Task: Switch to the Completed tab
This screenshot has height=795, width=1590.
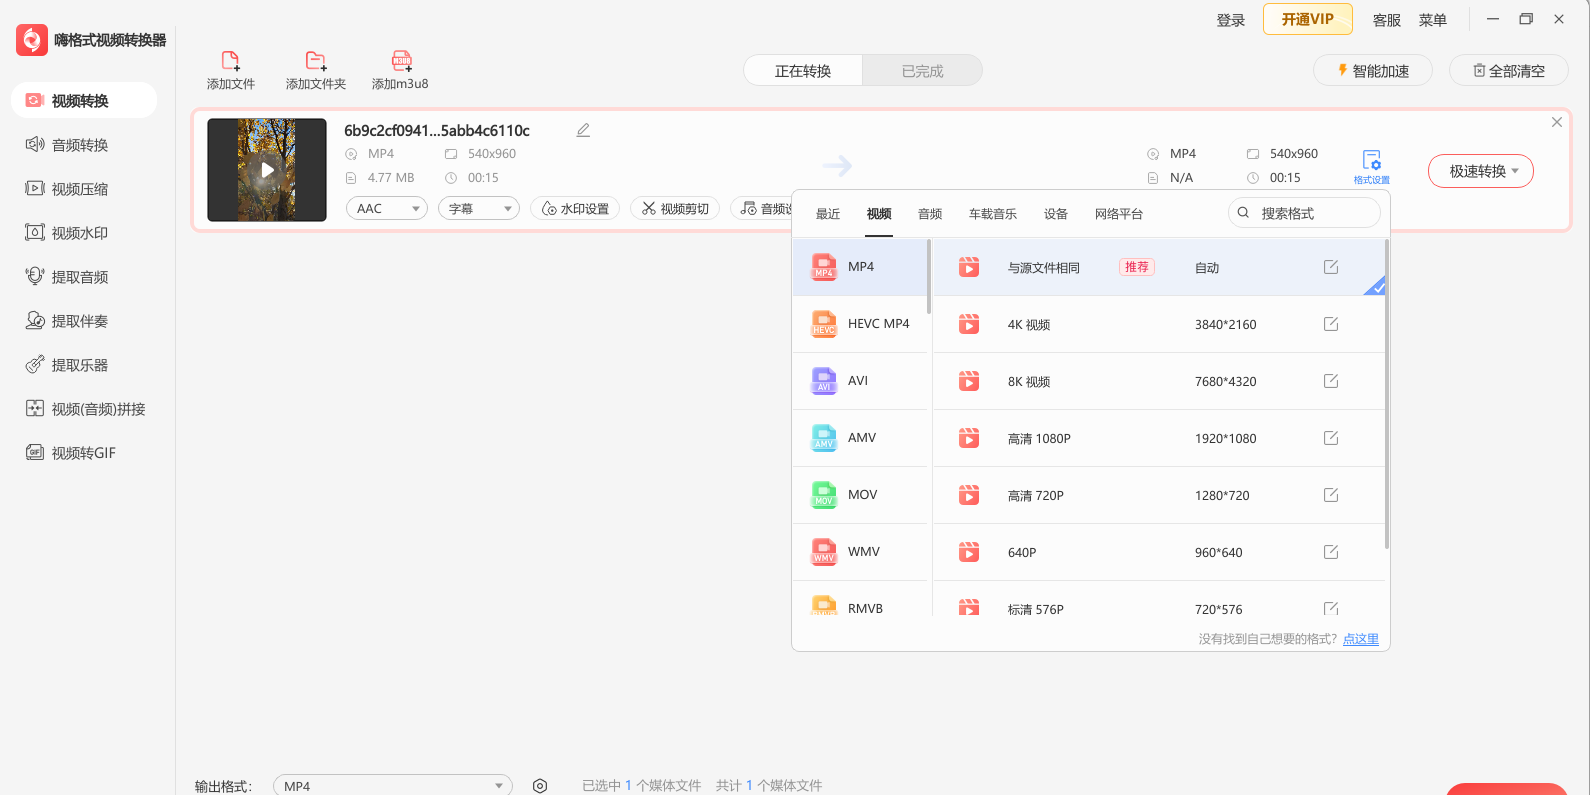Action: (922, 71)
